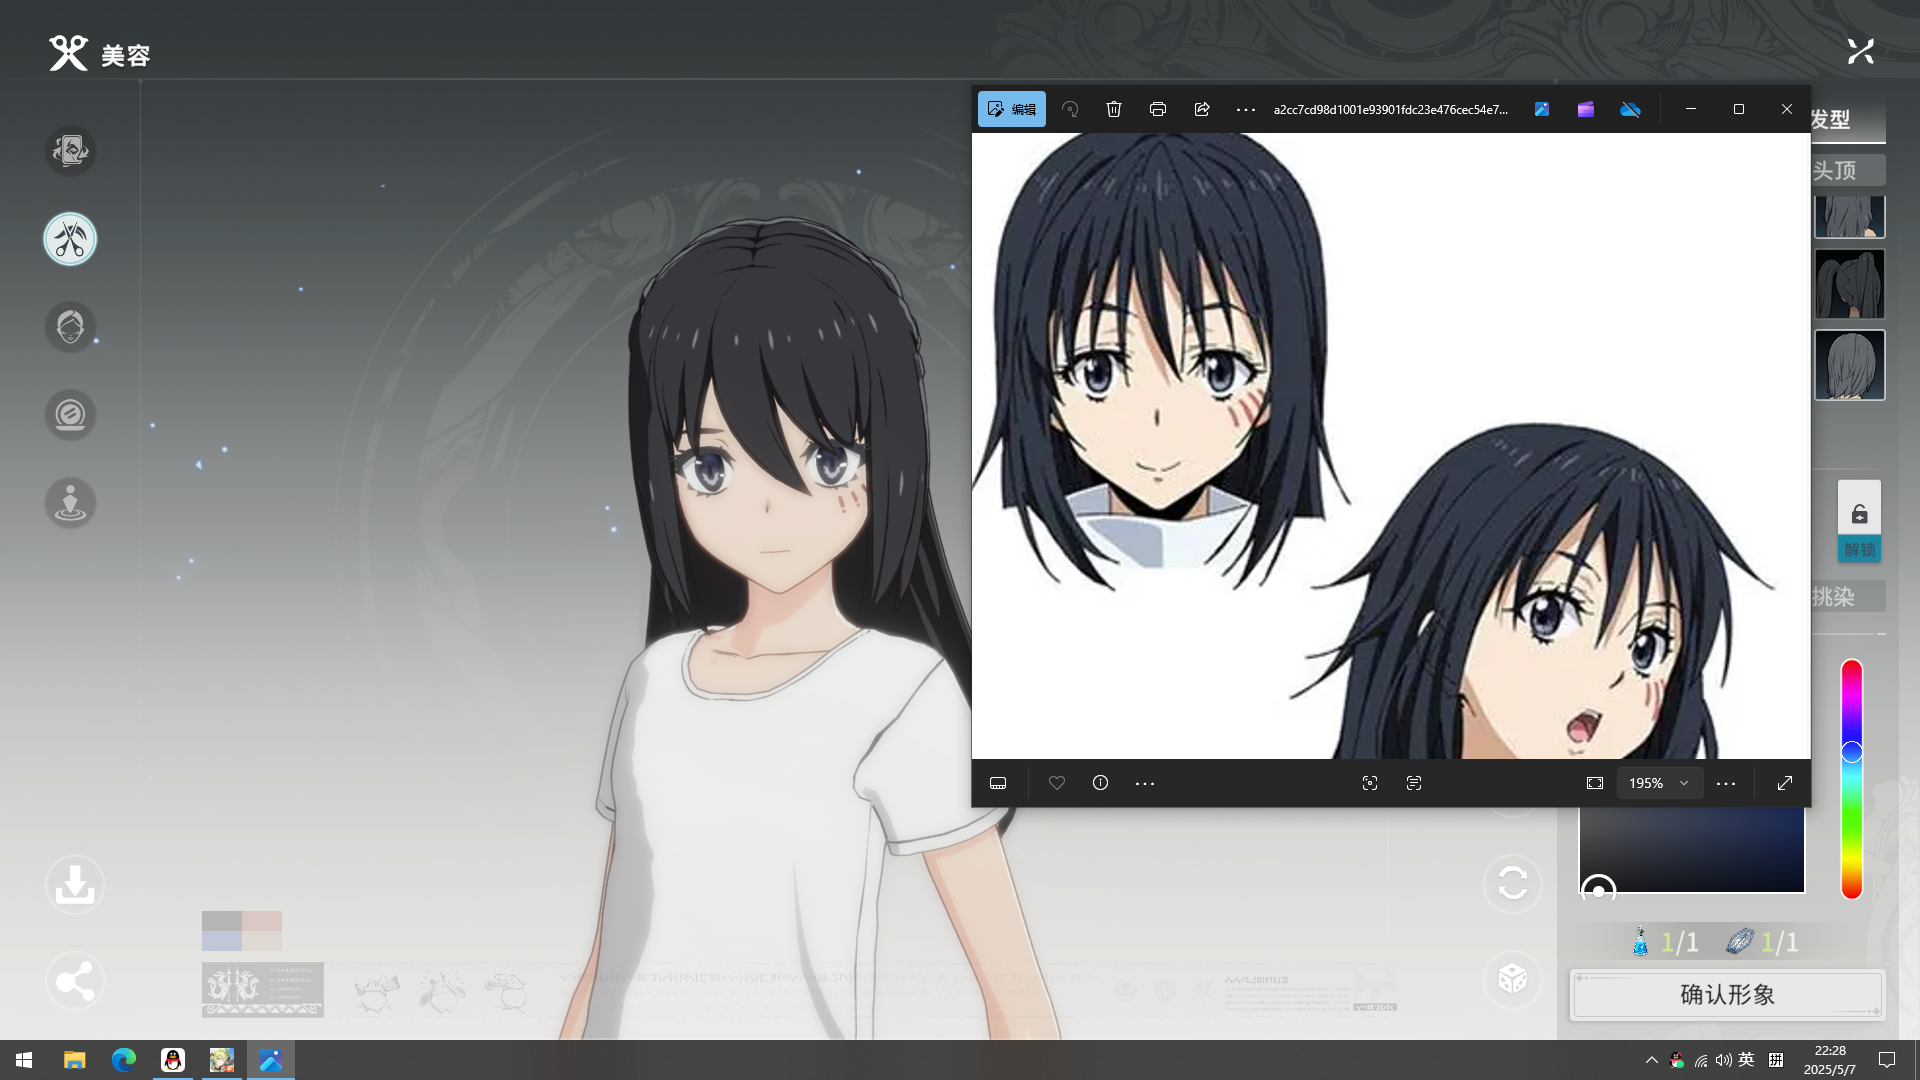Click the game logo card thumbnail
Viewport: 1920px width, 1080px height.
point(263,990)
